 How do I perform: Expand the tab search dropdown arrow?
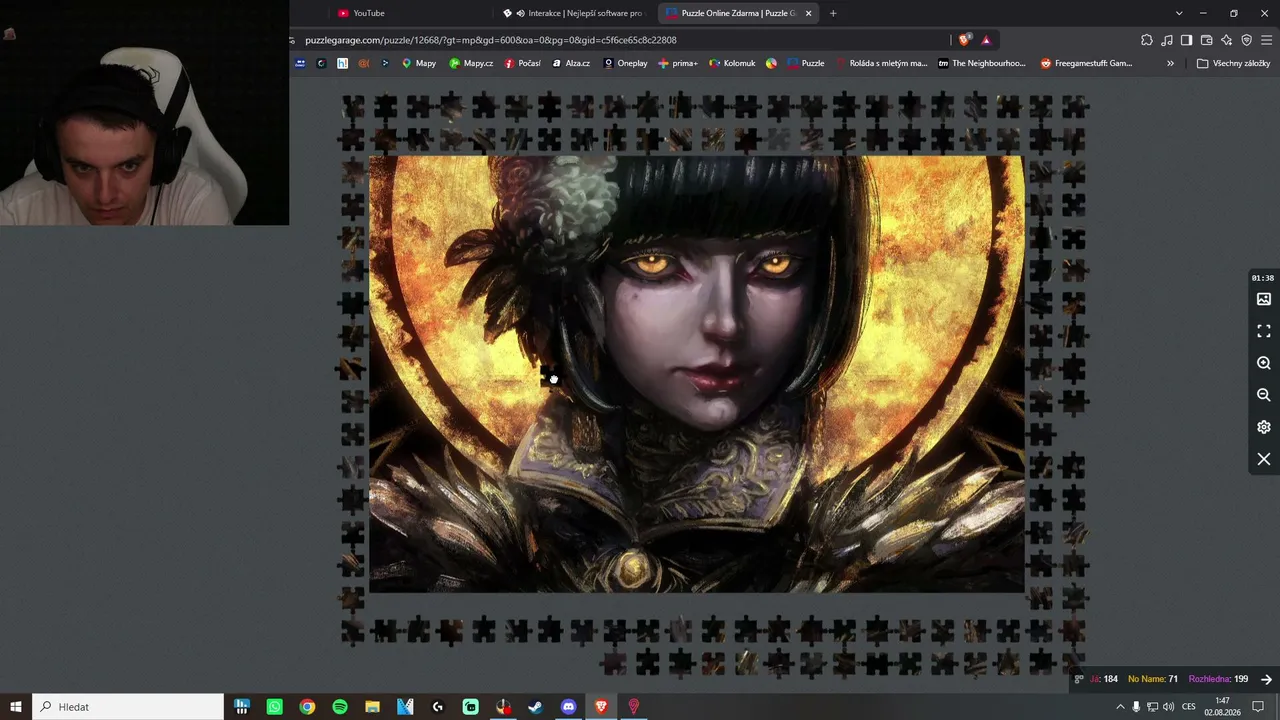[1179, 13]
